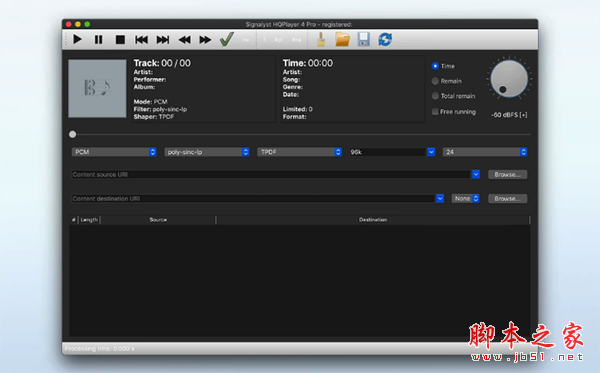Viewport: 600px width, 373px height.
Task: Click the Content destination URI field
Action: tap(253, 199)
